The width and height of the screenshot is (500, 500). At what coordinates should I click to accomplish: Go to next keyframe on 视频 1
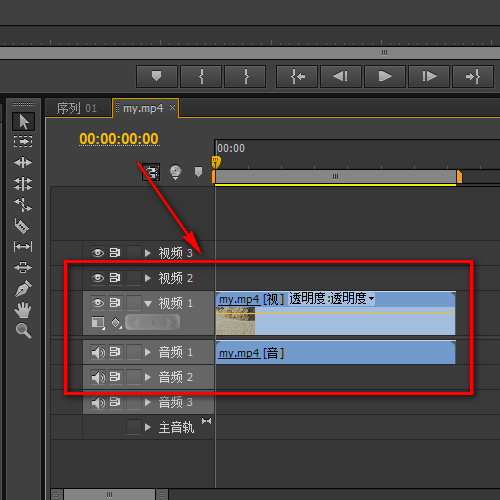[x=170, y=323]
